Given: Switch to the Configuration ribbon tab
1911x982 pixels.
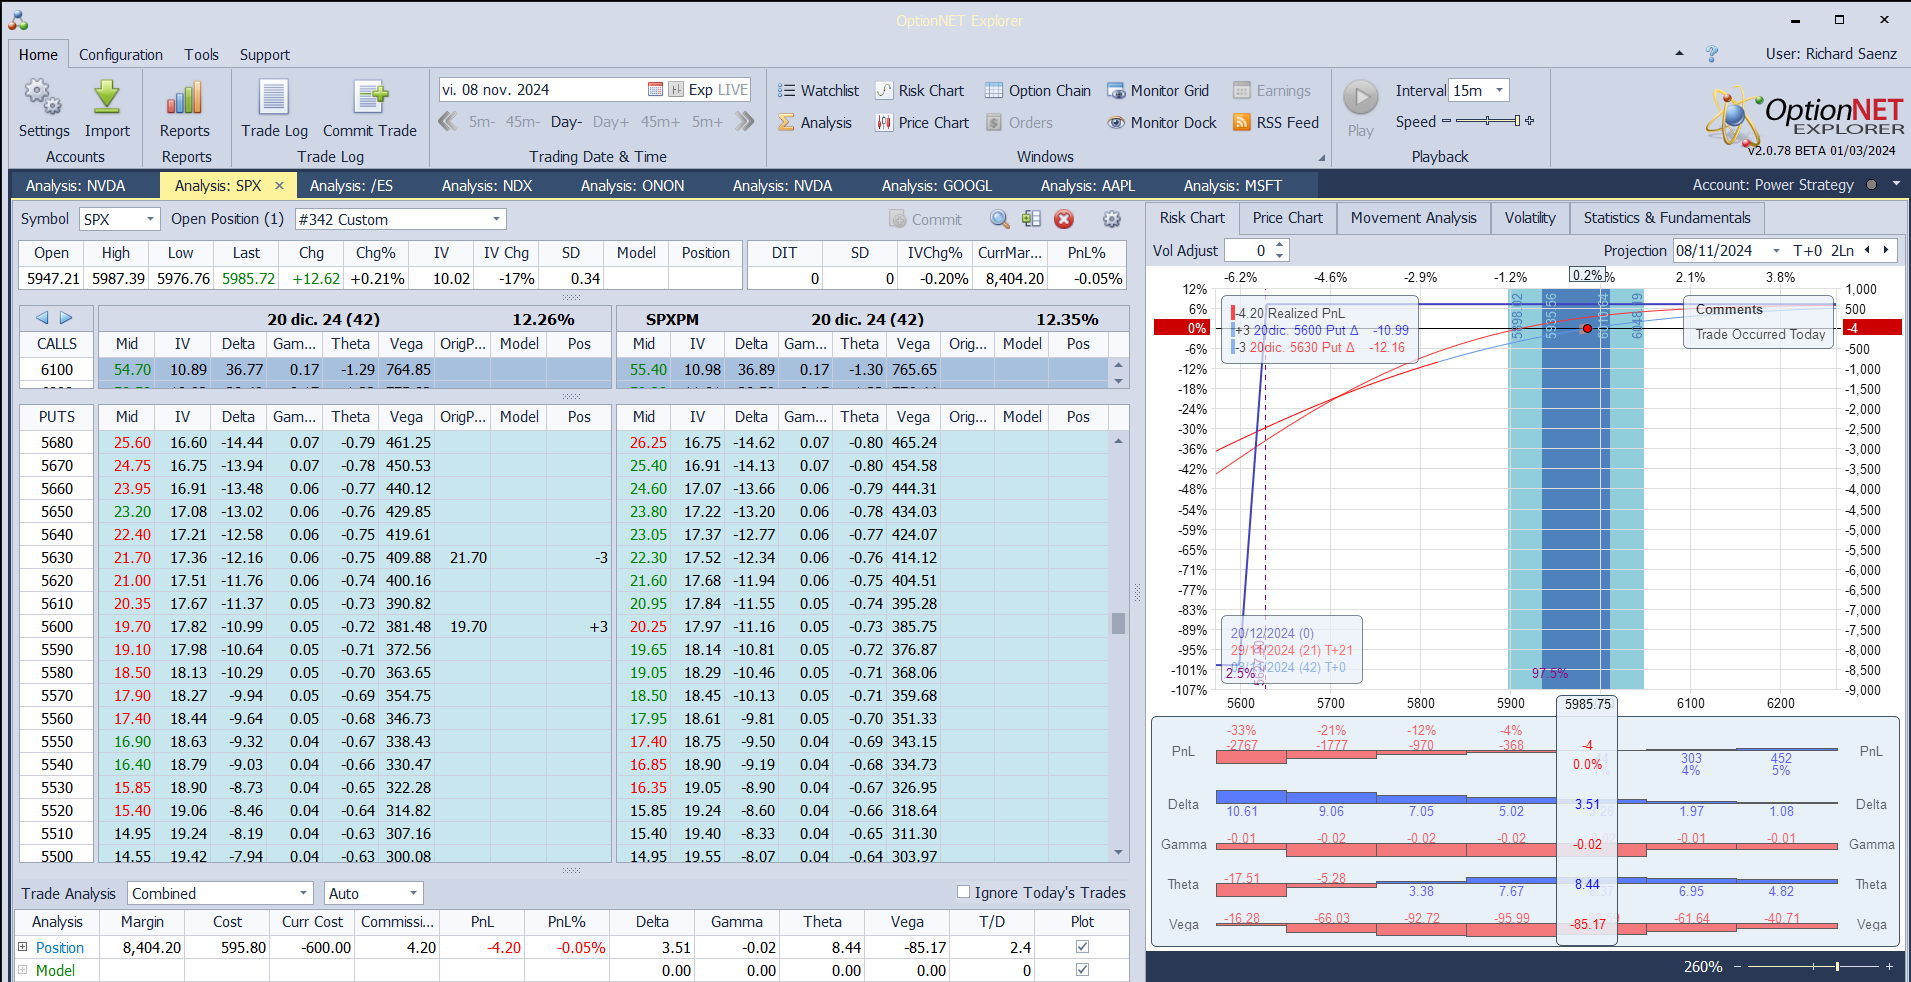Looking at the screenshot, I should point(121,55).
